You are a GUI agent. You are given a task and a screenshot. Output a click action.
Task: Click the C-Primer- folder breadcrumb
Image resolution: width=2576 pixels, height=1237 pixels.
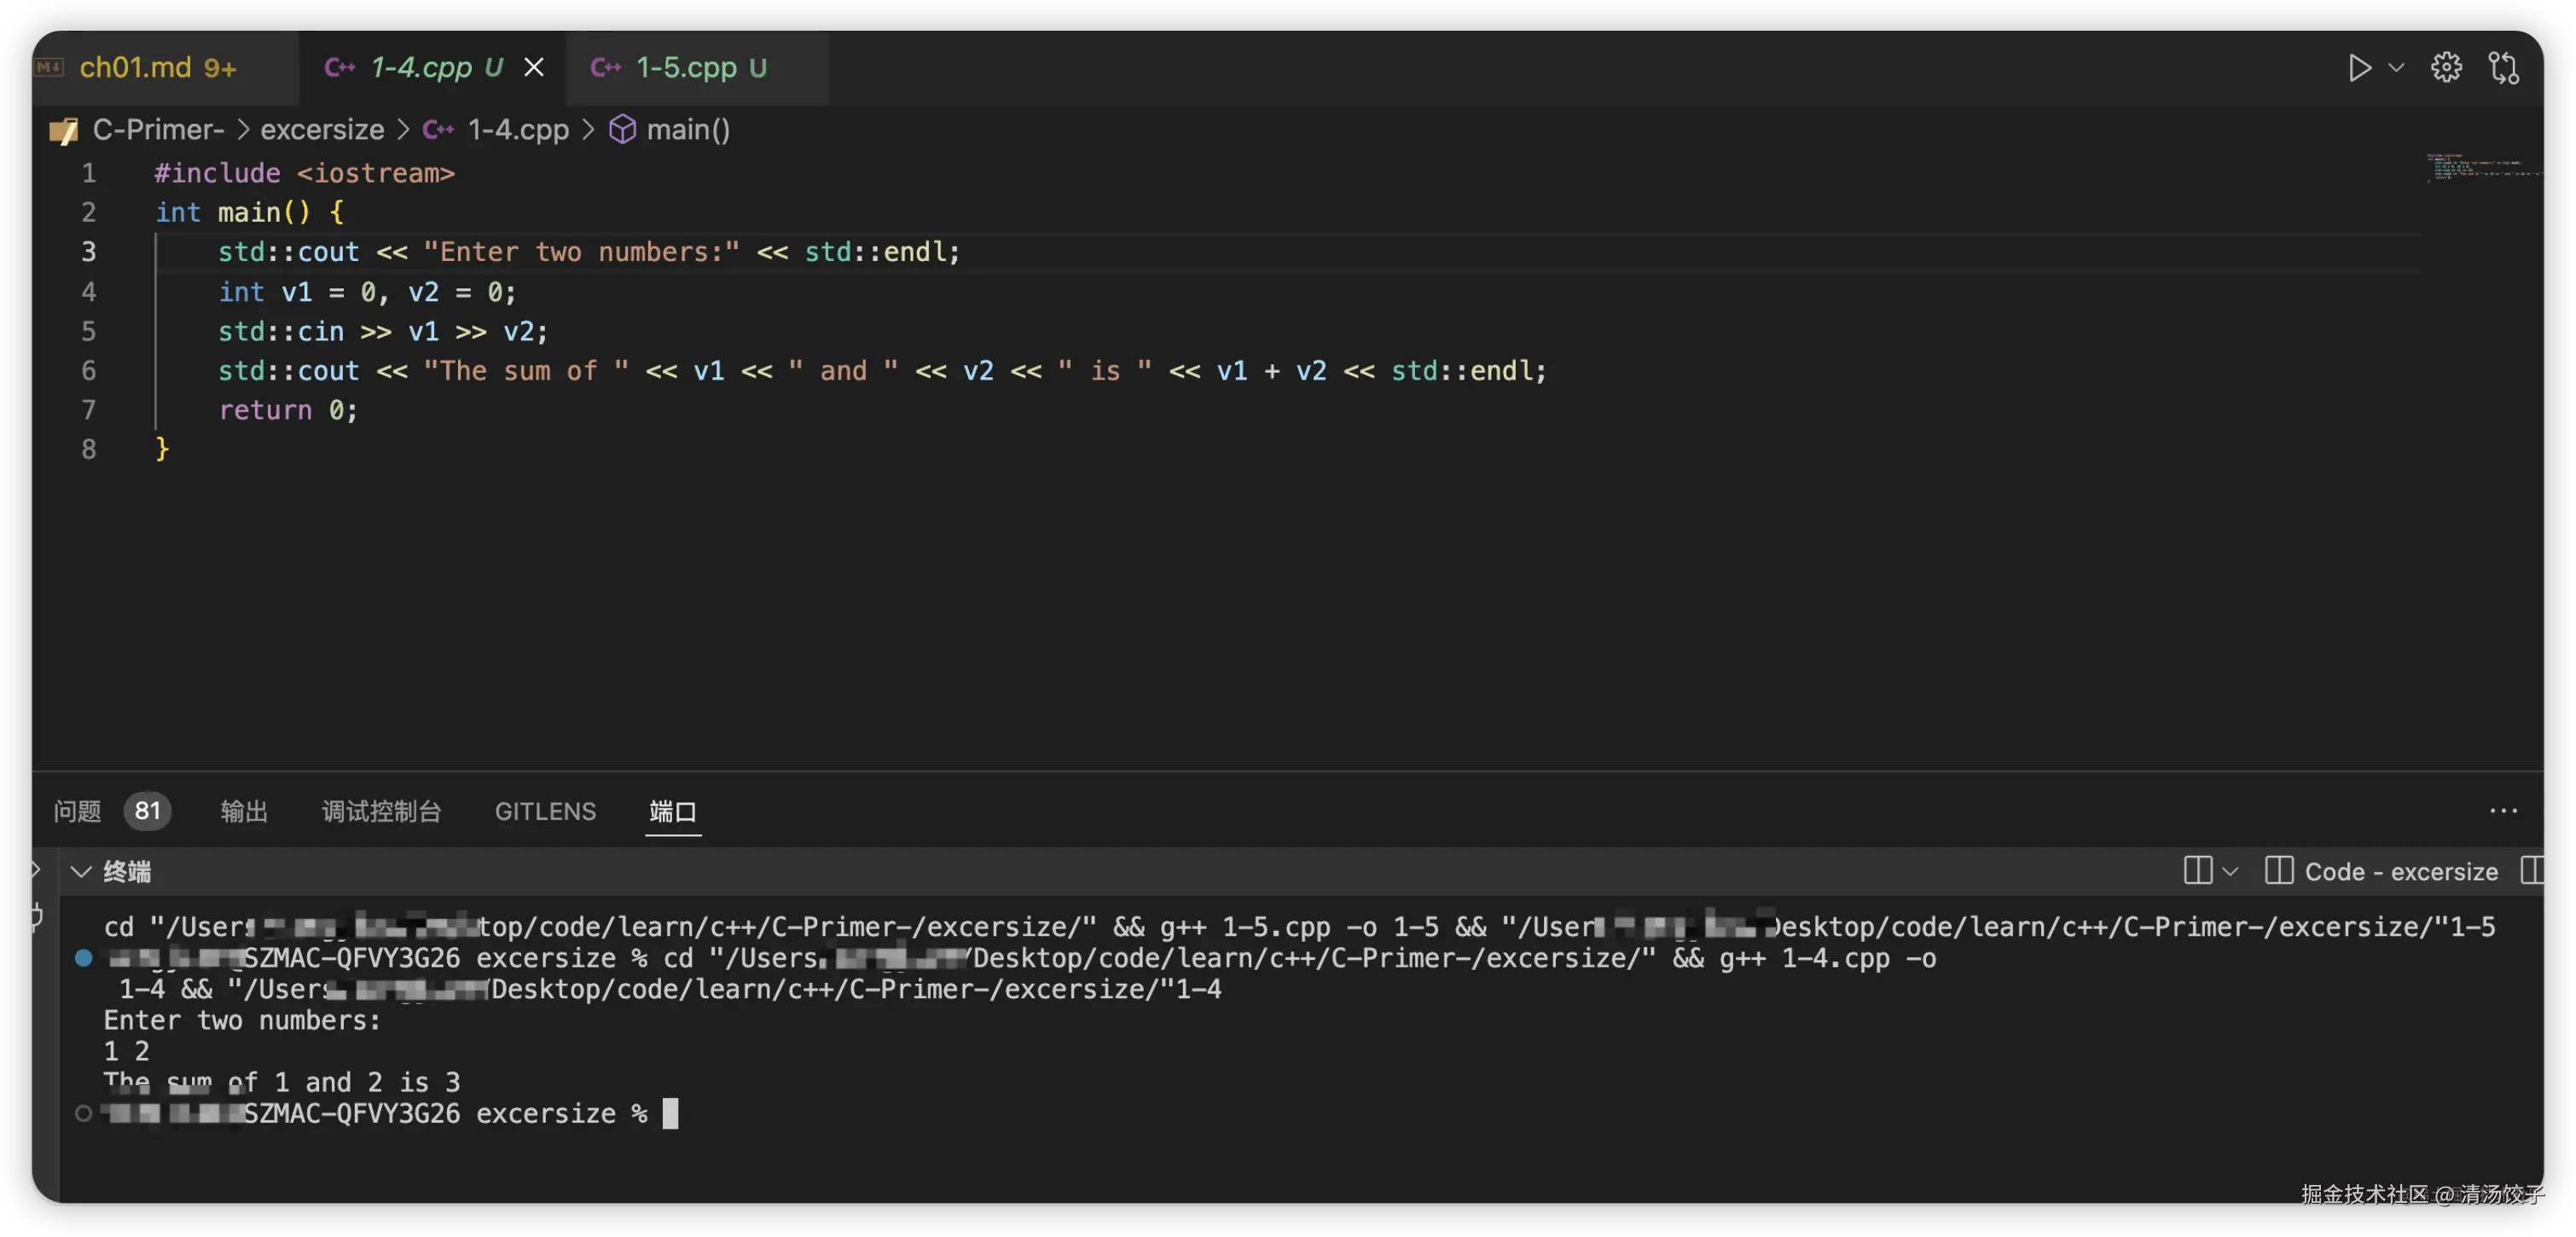tap(158, 130)
